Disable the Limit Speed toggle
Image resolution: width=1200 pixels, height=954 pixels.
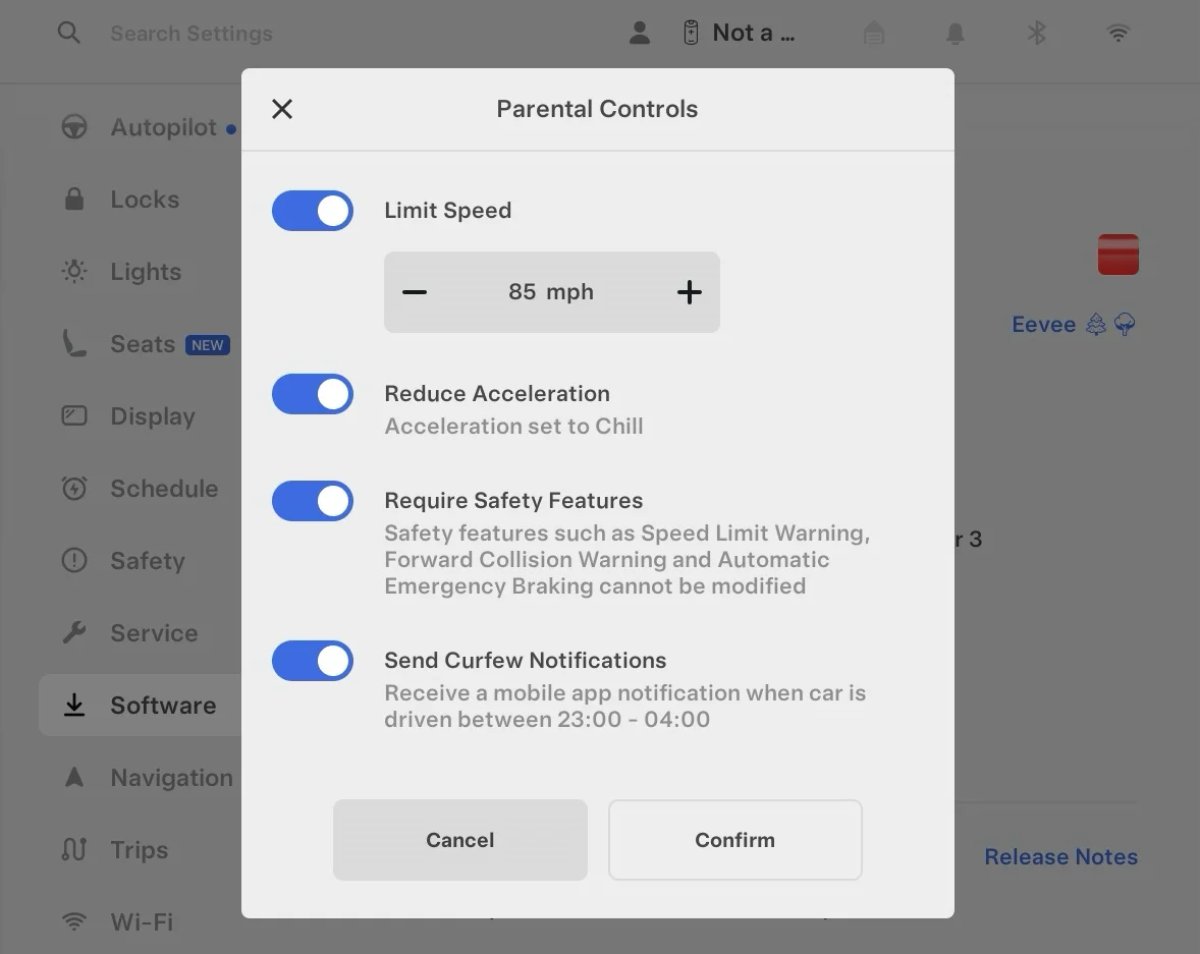click(x=313, y=211)
